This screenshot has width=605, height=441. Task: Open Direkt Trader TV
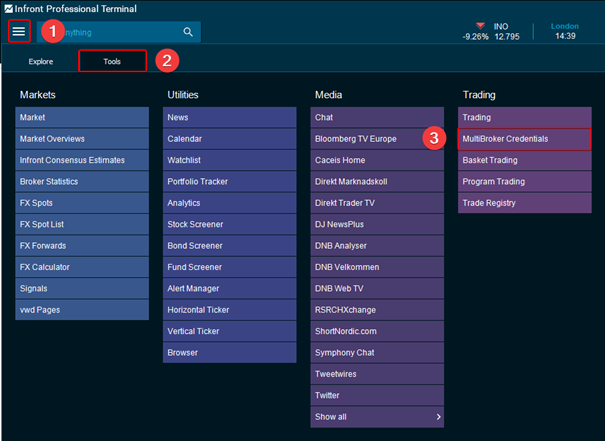[377, 203]
